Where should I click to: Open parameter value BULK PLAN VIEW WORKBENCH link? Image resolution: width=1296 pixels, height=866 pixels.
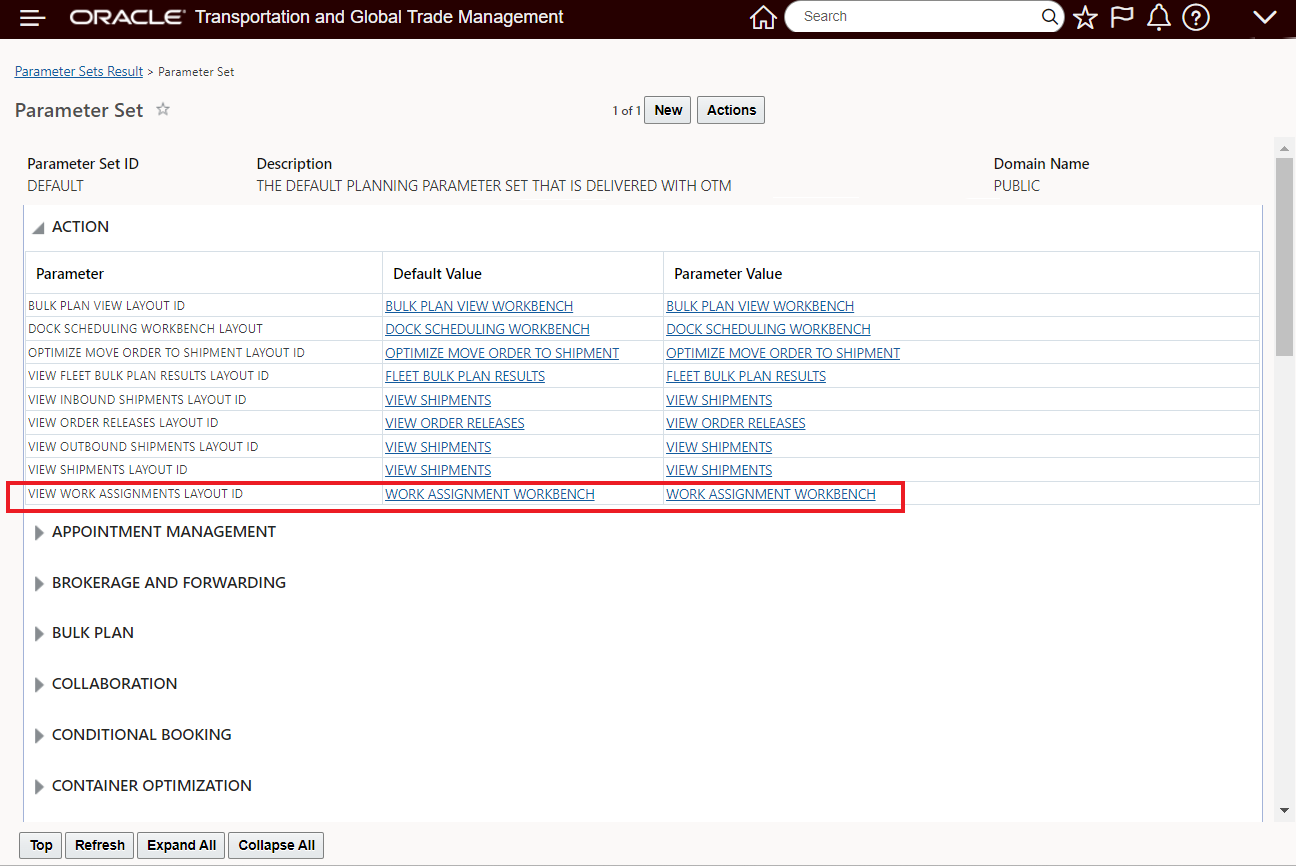[x=760, y=306]
